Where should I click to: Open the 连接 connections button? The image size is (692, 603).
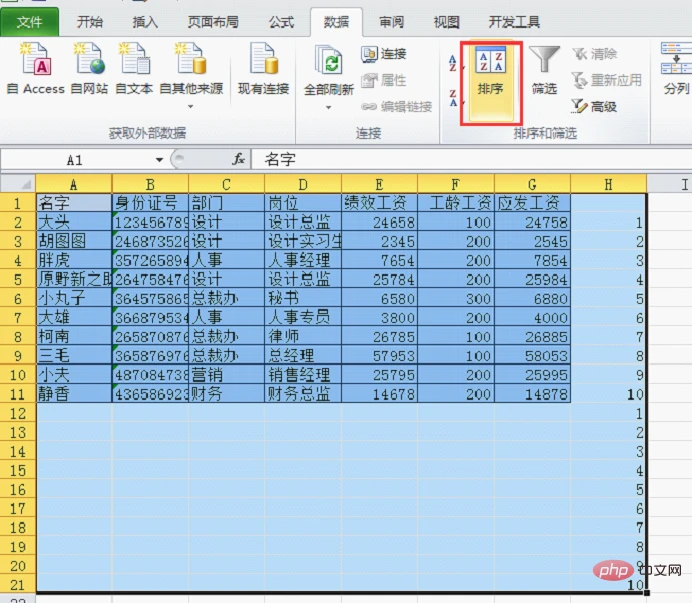point(384,54)
